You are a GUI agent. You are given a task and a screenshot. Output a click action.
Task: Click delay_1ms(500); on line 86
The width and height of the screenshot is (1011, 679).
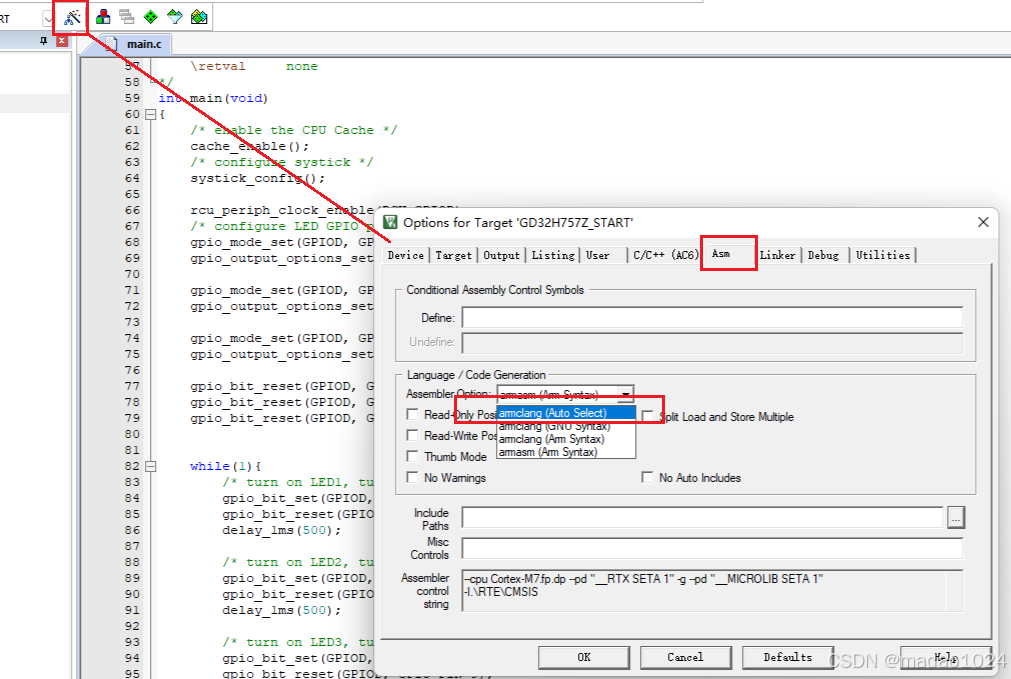click(282, 530)
